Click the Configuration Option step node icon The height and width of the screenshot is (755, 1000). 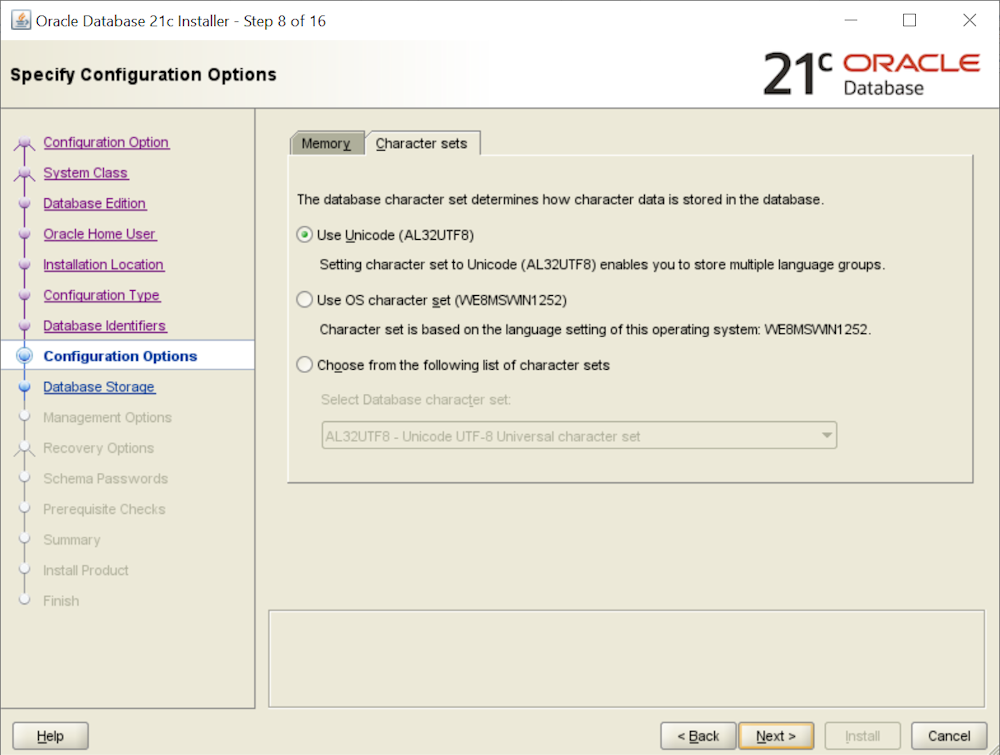(x=25, y=144)
